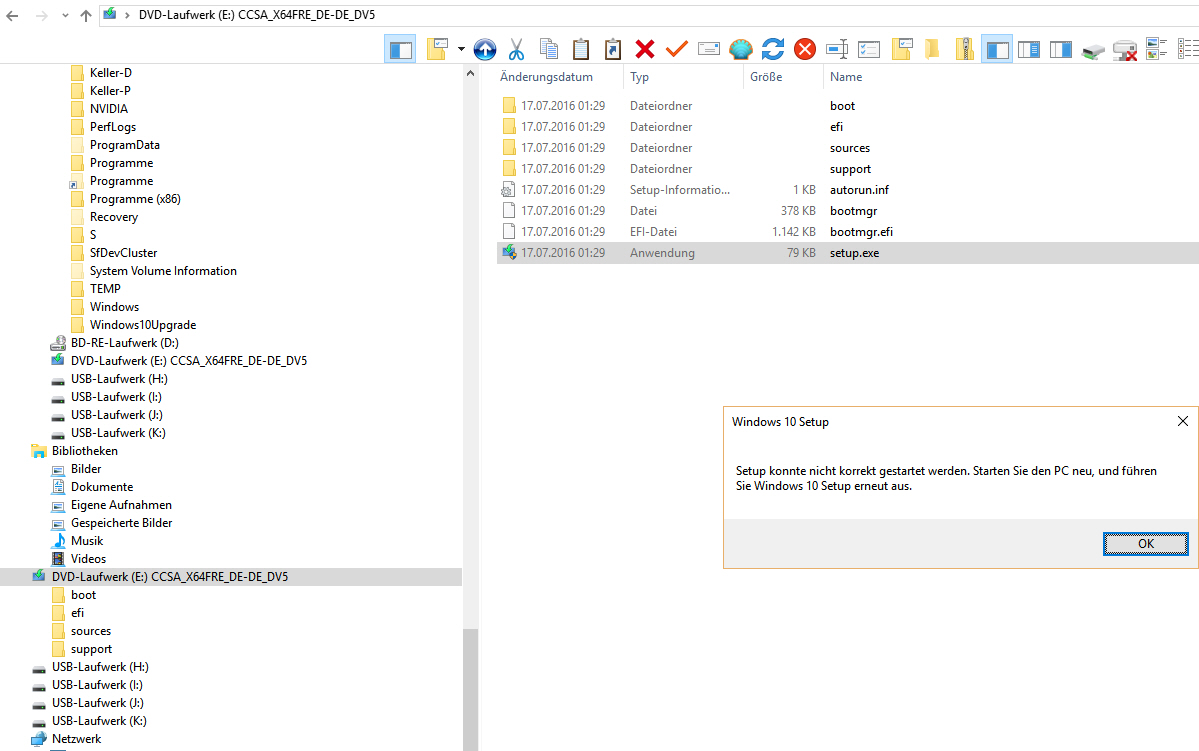Click the thumbnails with details view icon
Screen dimensions: 1199x751
coord(1156,49)
